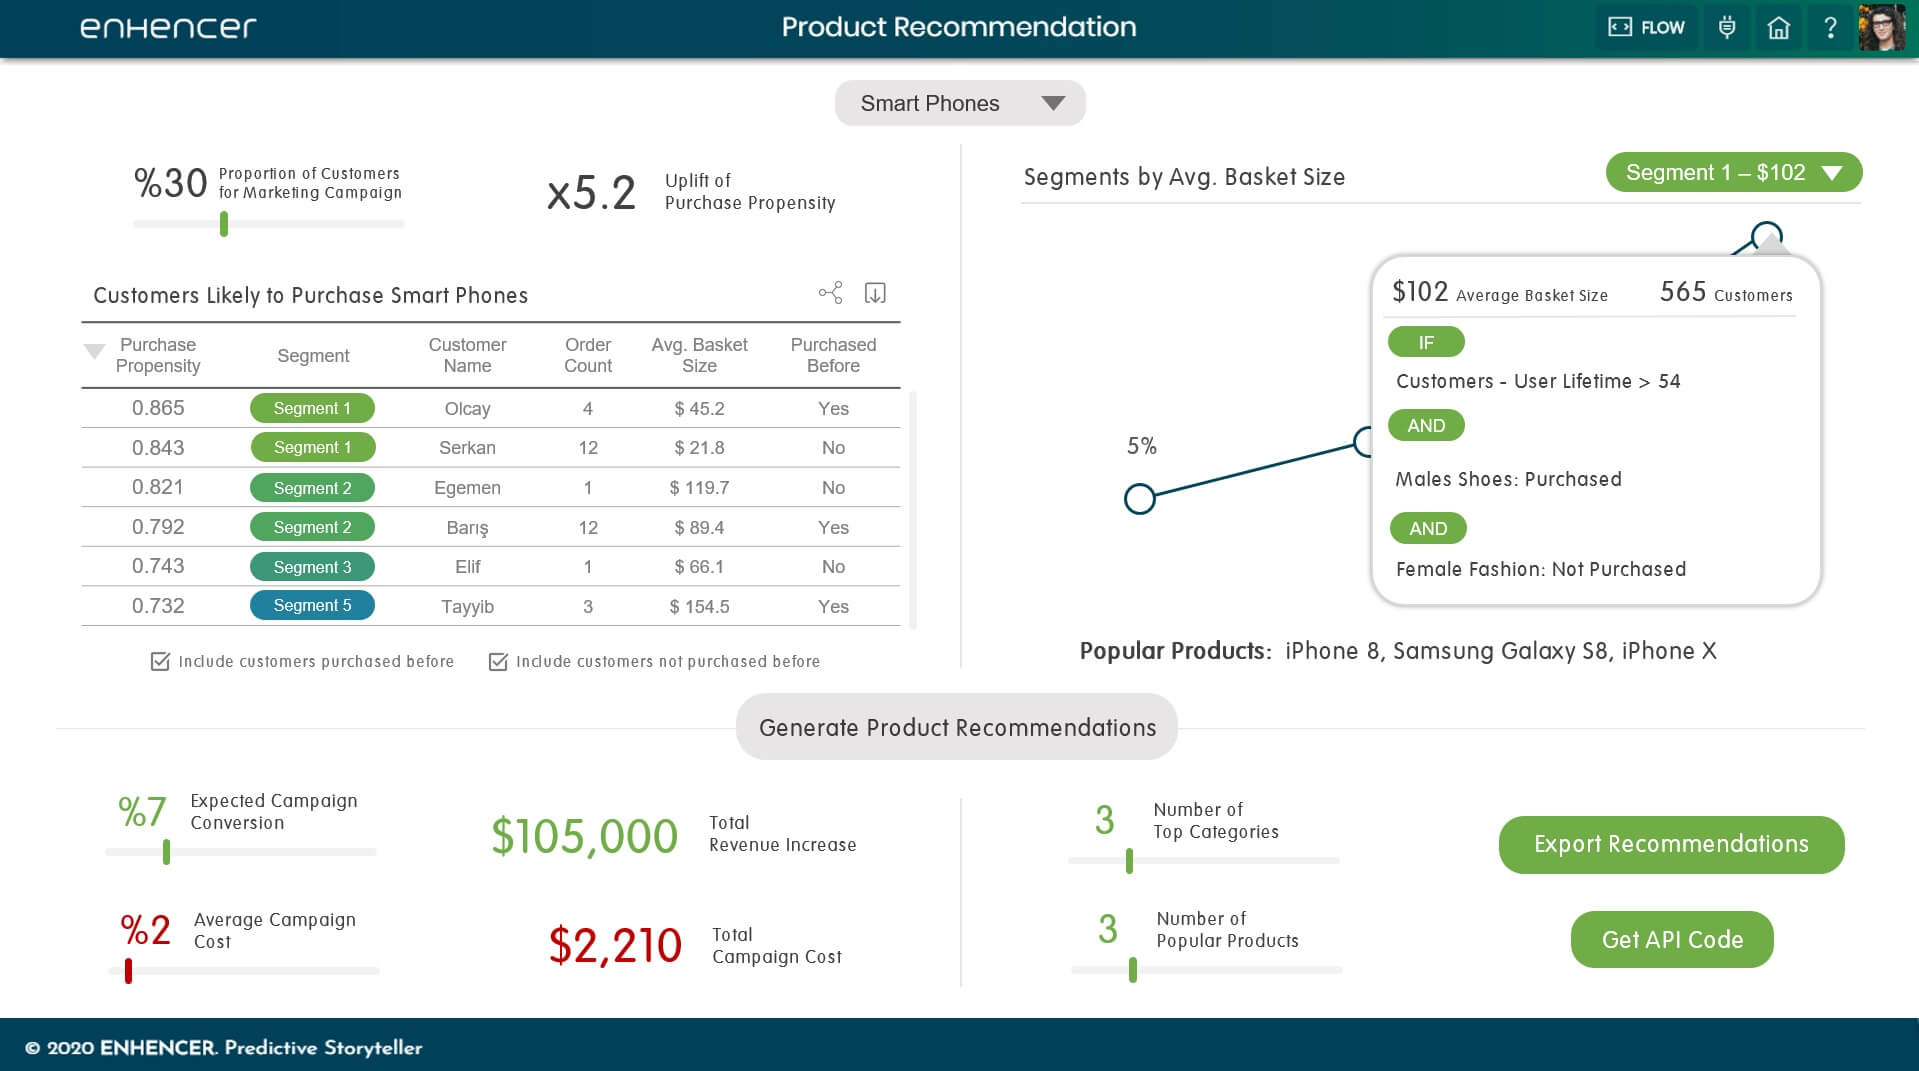Toggle Include customers purchased before checkbox

(x=160, y=661)
